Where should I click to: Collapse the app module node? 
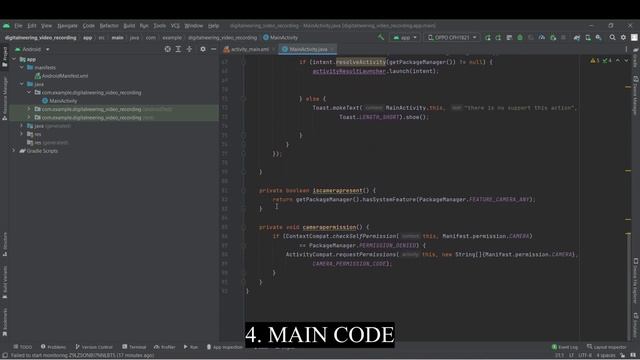15,59
